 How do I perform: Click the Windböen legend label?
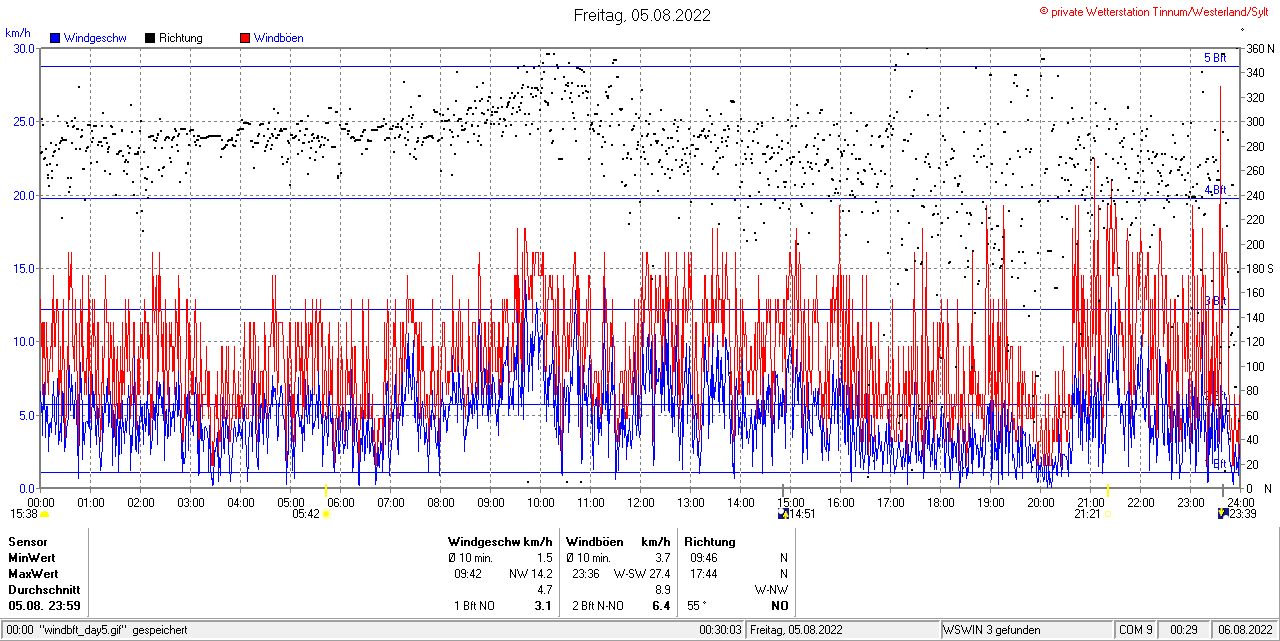pos(279,38)
